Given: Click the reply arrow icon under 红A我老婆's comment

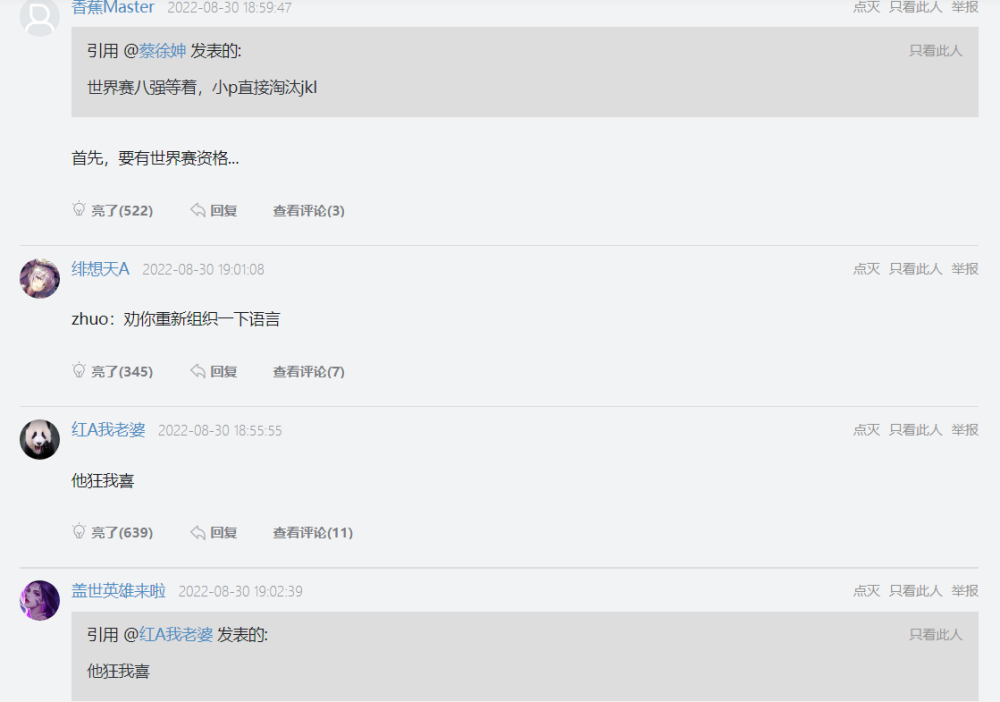Looking at the screenshot, I should (199, 532).
